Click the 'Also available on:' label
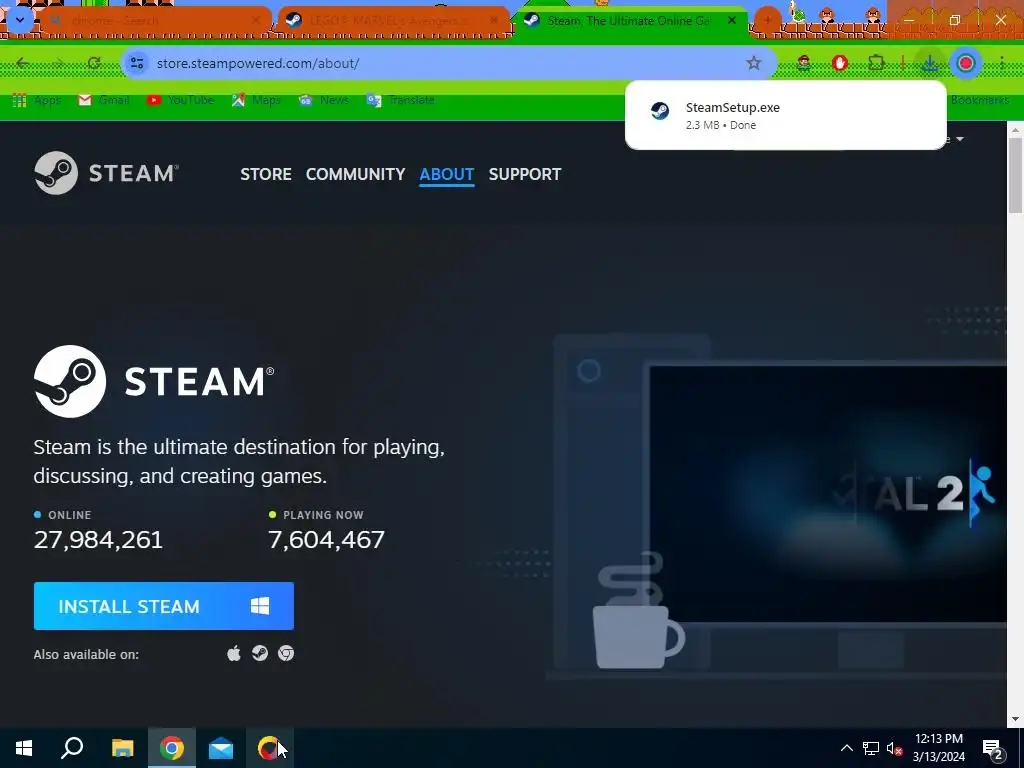Viewport: 1024px width, 768px height. click(86, 654)
